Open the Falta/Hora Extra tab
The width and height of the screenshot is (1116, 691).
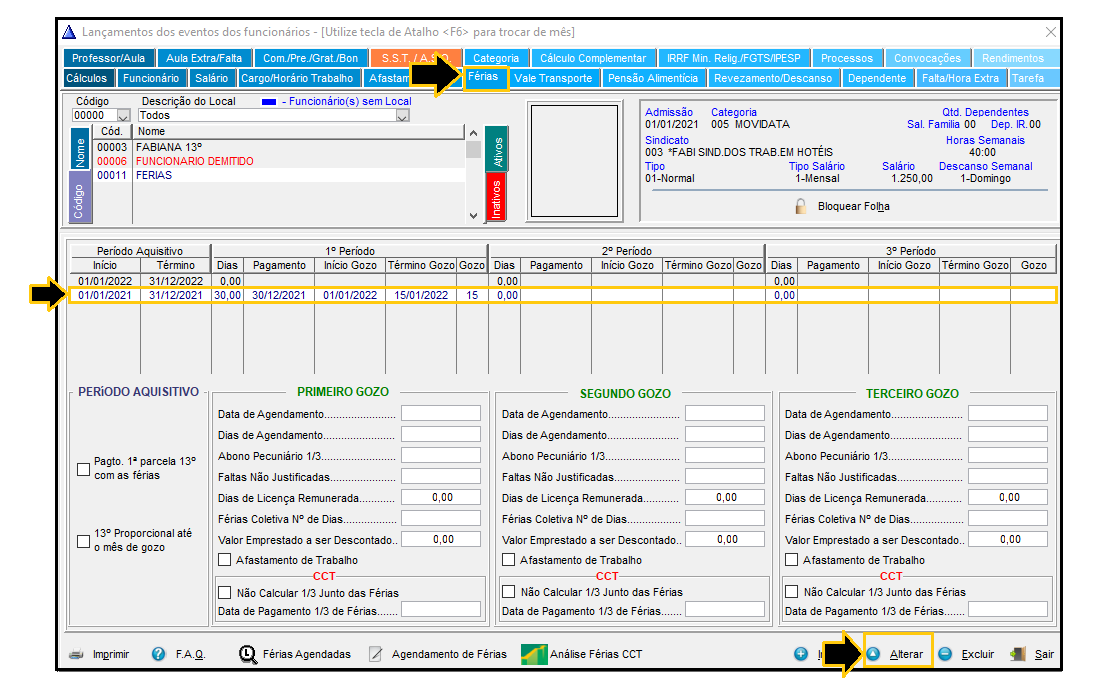pyautogui.click(x=960, y=78)
